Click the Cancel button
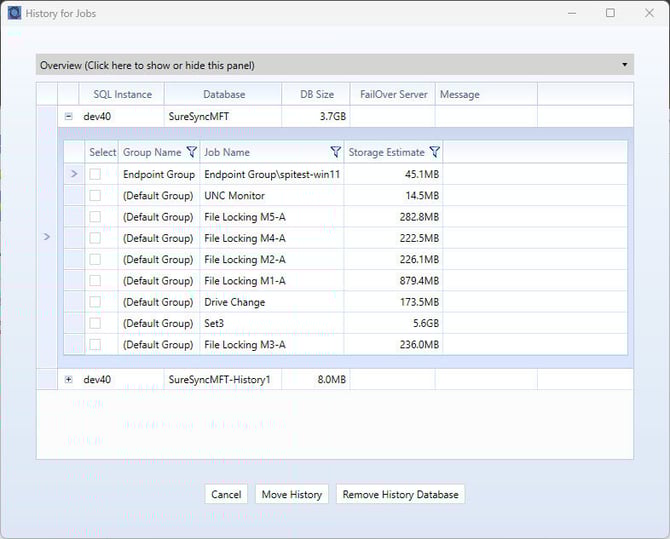Screen dimensions: 670x539 226,494
